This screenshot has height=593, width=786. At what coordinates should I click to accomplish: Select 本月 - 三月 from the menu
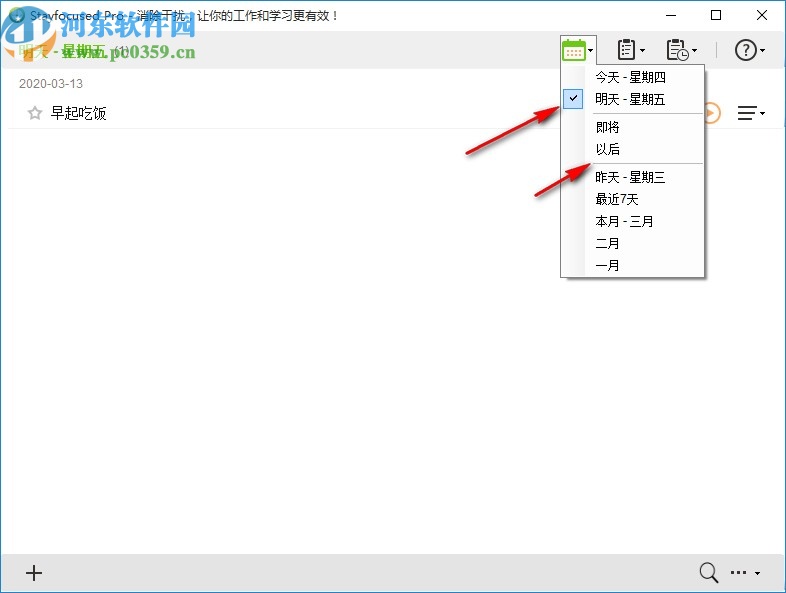pyautogui.click(x=632, y=222)
